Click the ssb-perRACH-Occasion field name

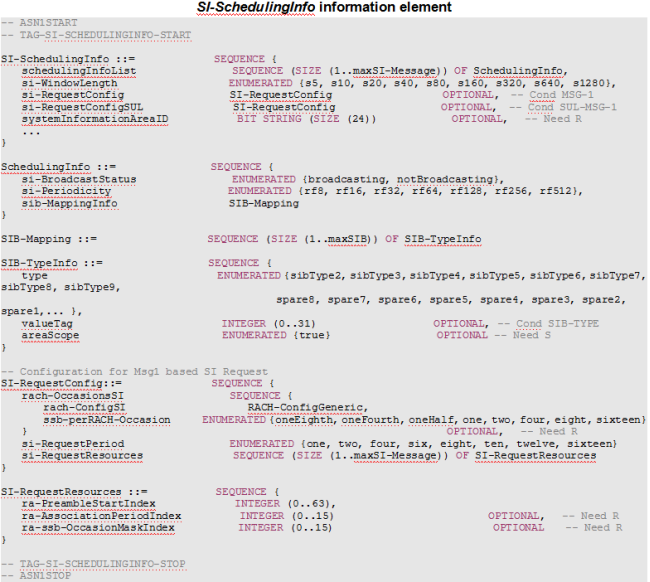click(107, 420)
